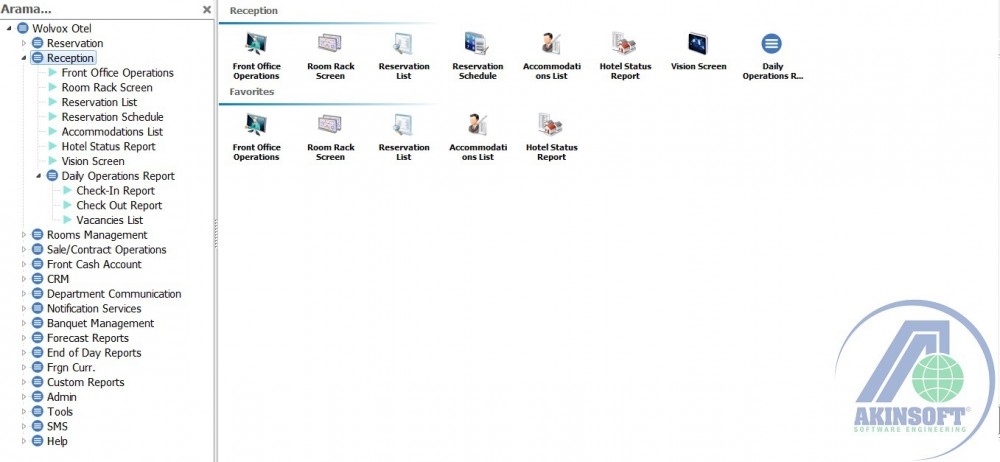Select Frgn Curr. in the tree
Viewport: 1000px width, 462px height.
pos(71,367)
